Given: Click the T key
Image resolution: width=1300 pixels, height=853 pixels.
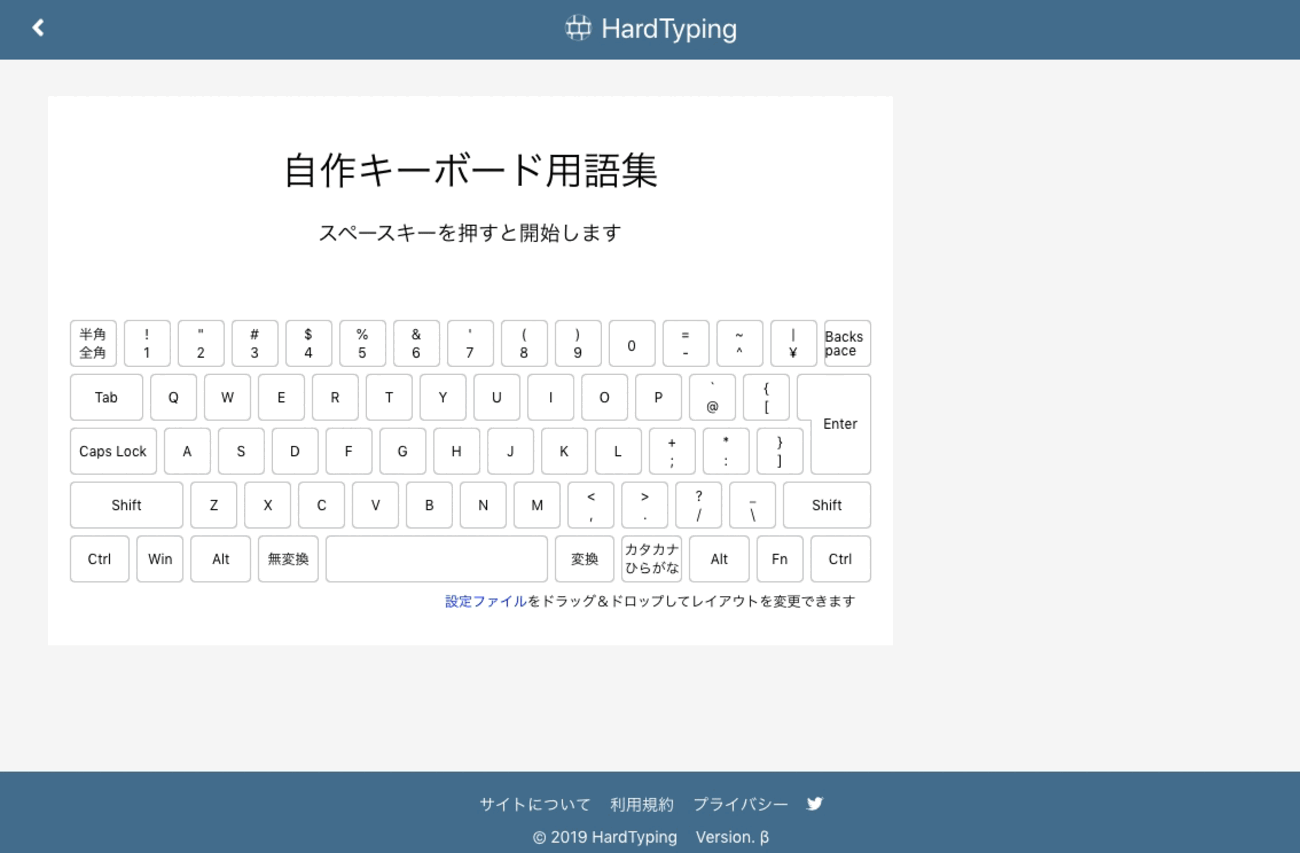Looking at the screenshot, I should tap(389, 397).
